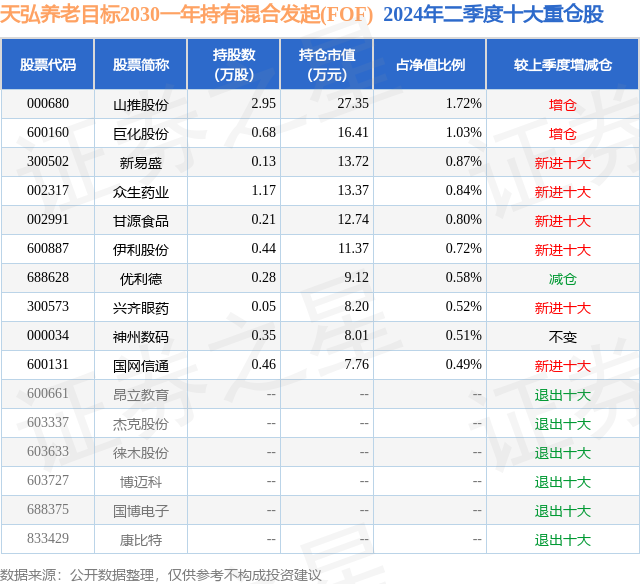
Task: Click 退出十大 label for 康比特
Action: click(x=562, y=540)
